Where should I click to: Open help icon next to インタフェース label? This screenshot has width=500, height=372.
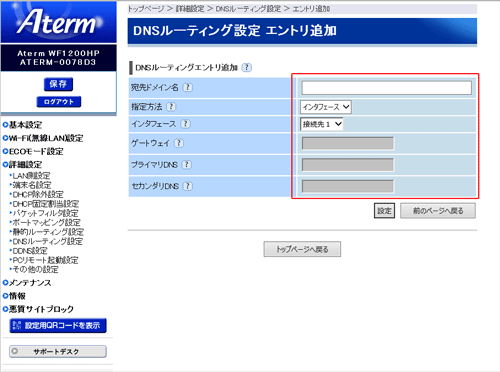click(185, 124)
